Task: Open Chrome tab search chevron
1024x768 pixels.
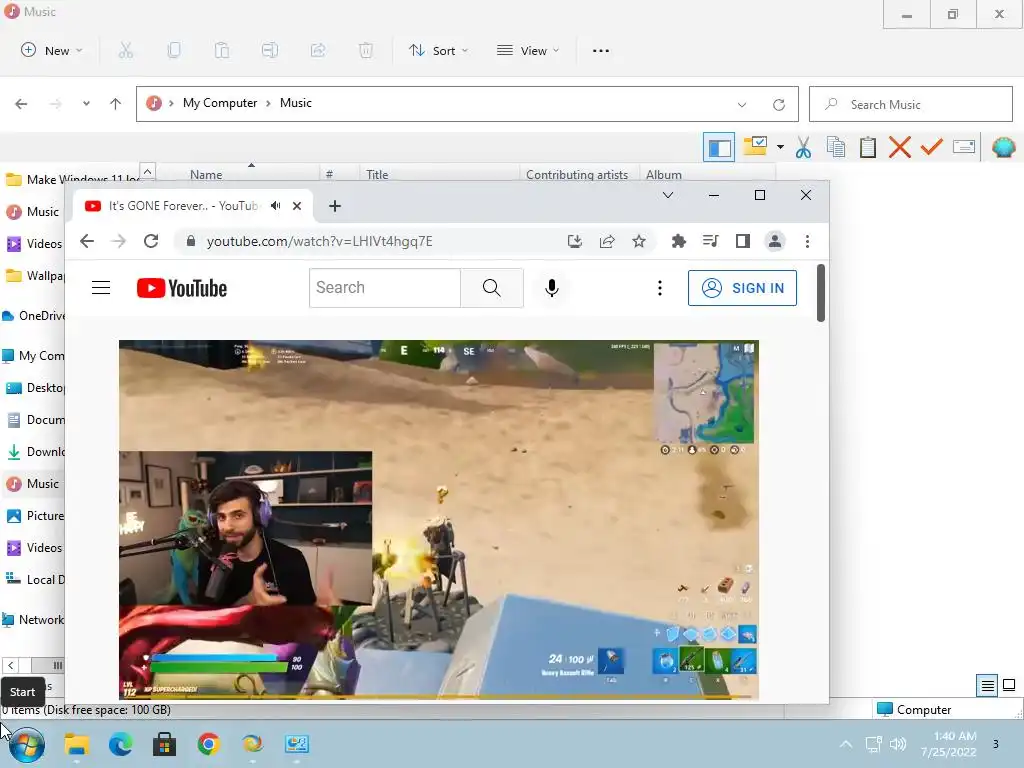Action: coord(667,195)
